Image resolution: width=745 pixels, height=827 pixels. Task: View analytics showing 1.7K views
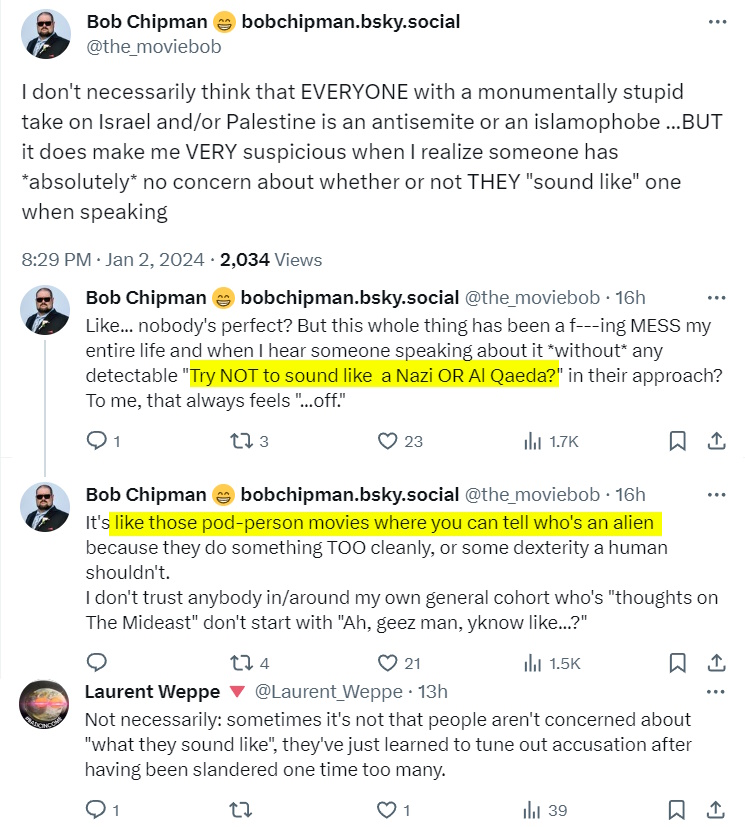pos(551,440)
